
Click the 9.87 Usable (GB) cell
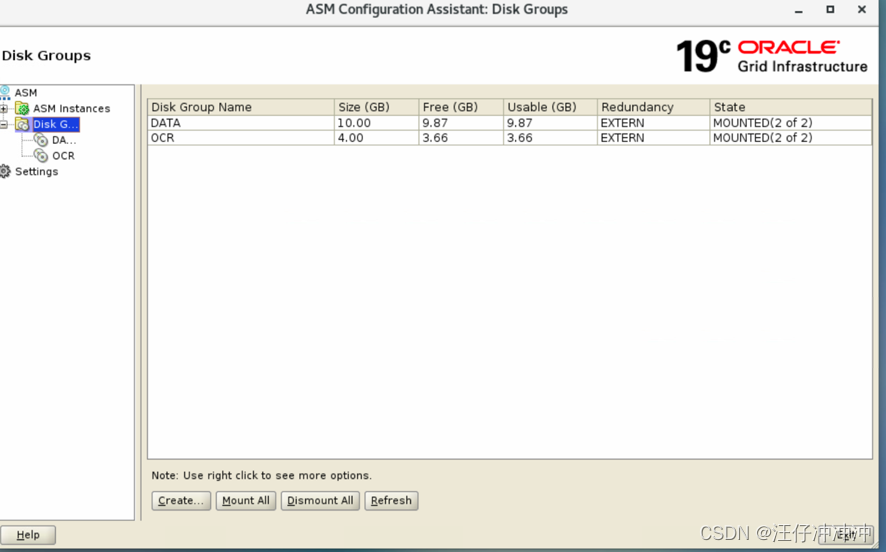[x=550, y=123]
